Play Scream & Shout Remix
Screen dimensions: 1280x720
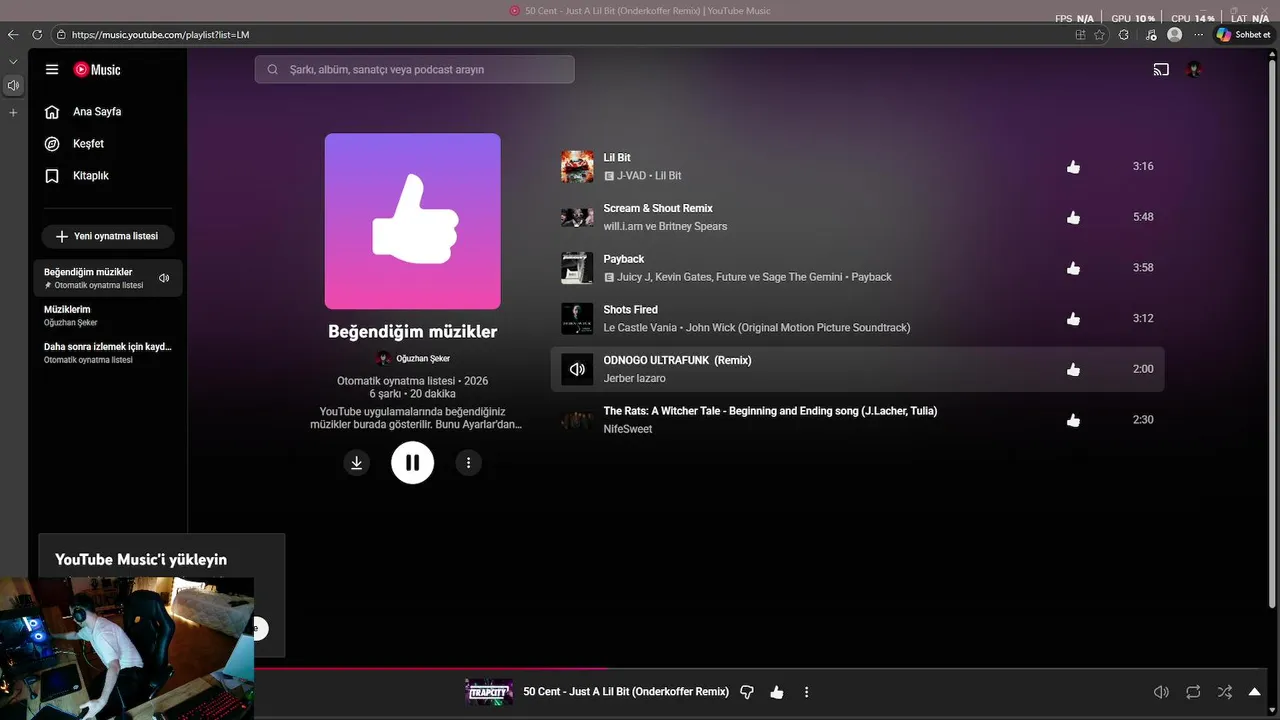pos(658,209)
